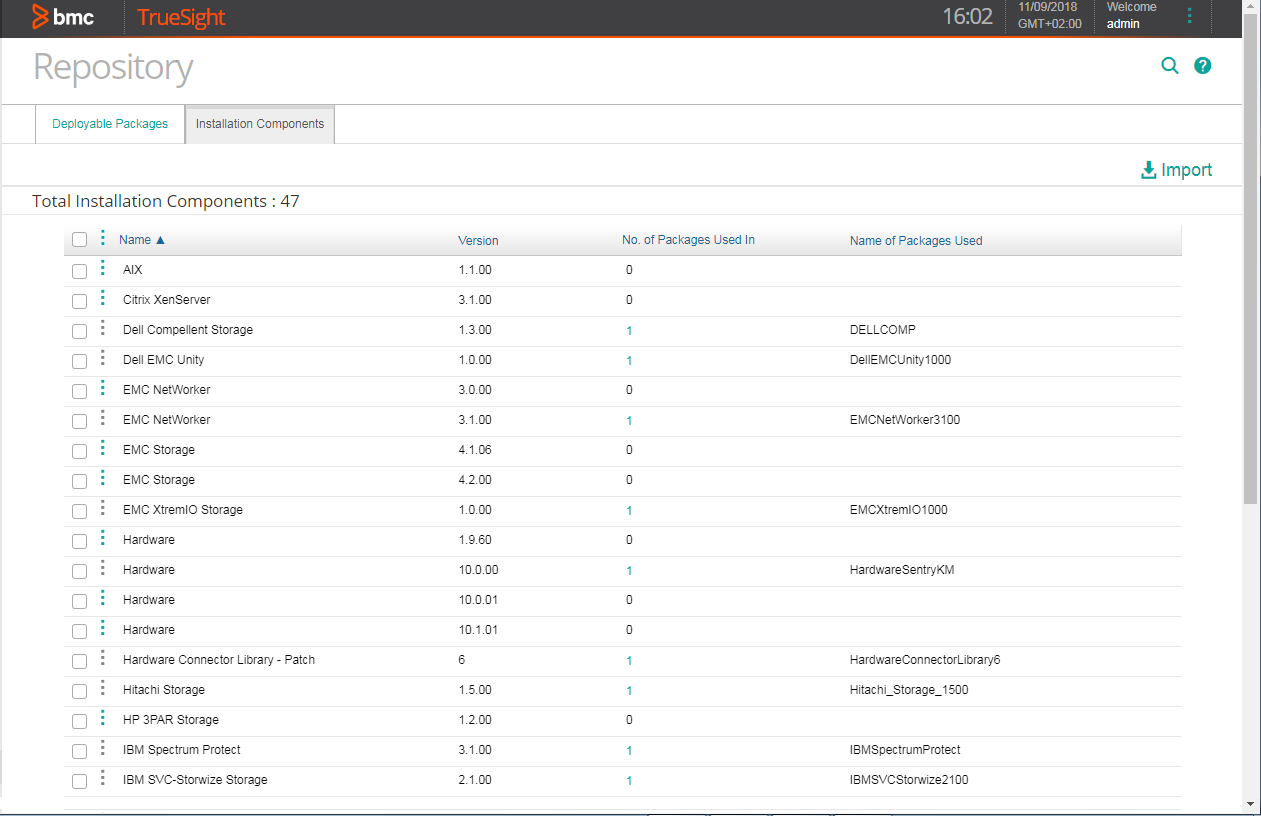
Task: Open action menu for EMC Storage 4.2.00
Action: point(103,479)
